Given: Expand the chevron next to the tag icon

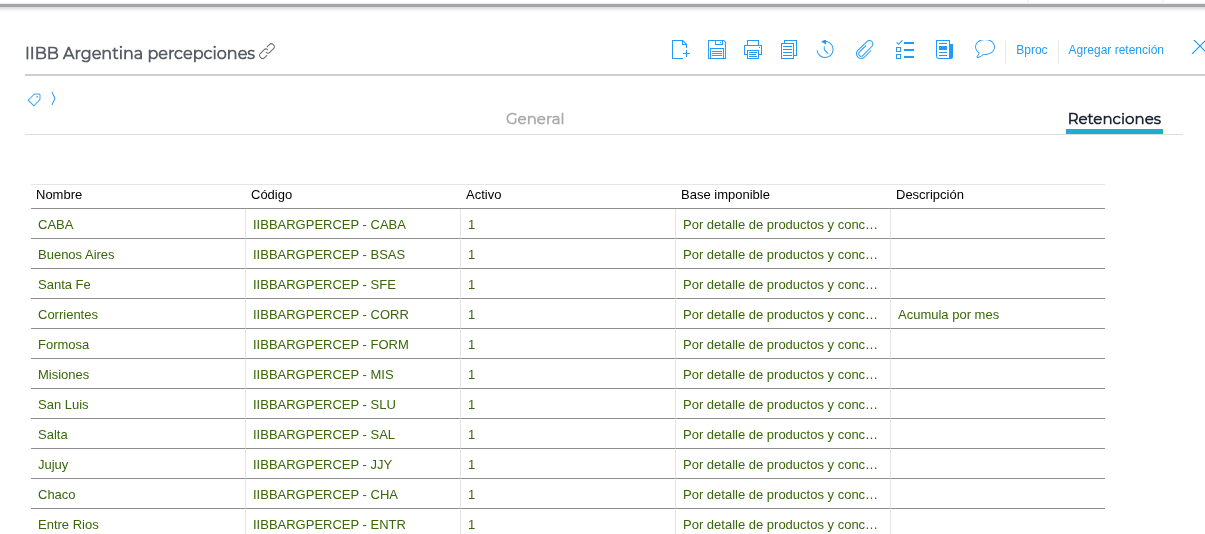Looking at the screenshot, I should click(x=53, y=98).
